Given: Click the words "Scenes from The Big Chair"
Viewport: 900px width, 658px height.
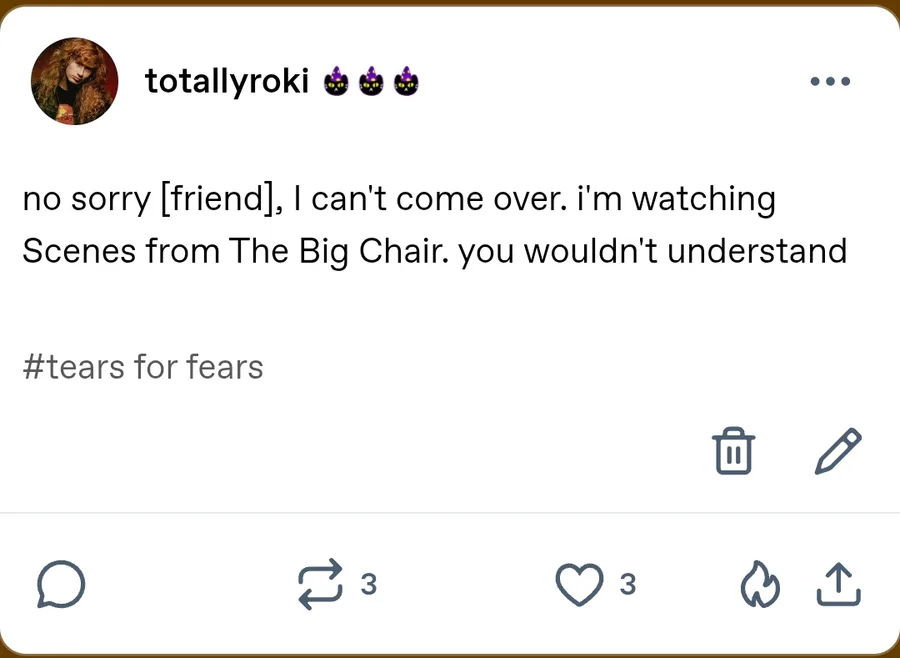Looking at the screenshot, I should (x=236, y=250).
